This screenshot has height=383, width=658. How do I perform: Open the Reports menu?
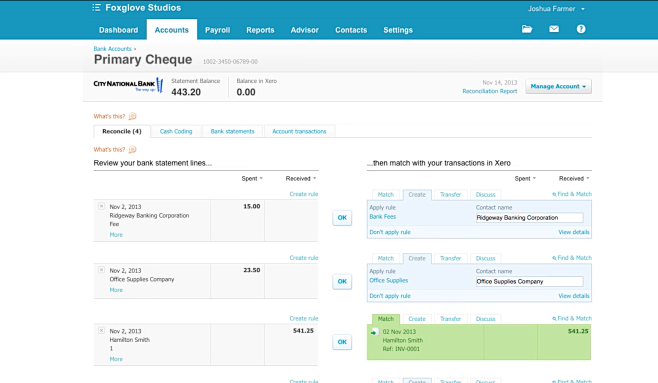pyautogui.click(x=260, y=30)
